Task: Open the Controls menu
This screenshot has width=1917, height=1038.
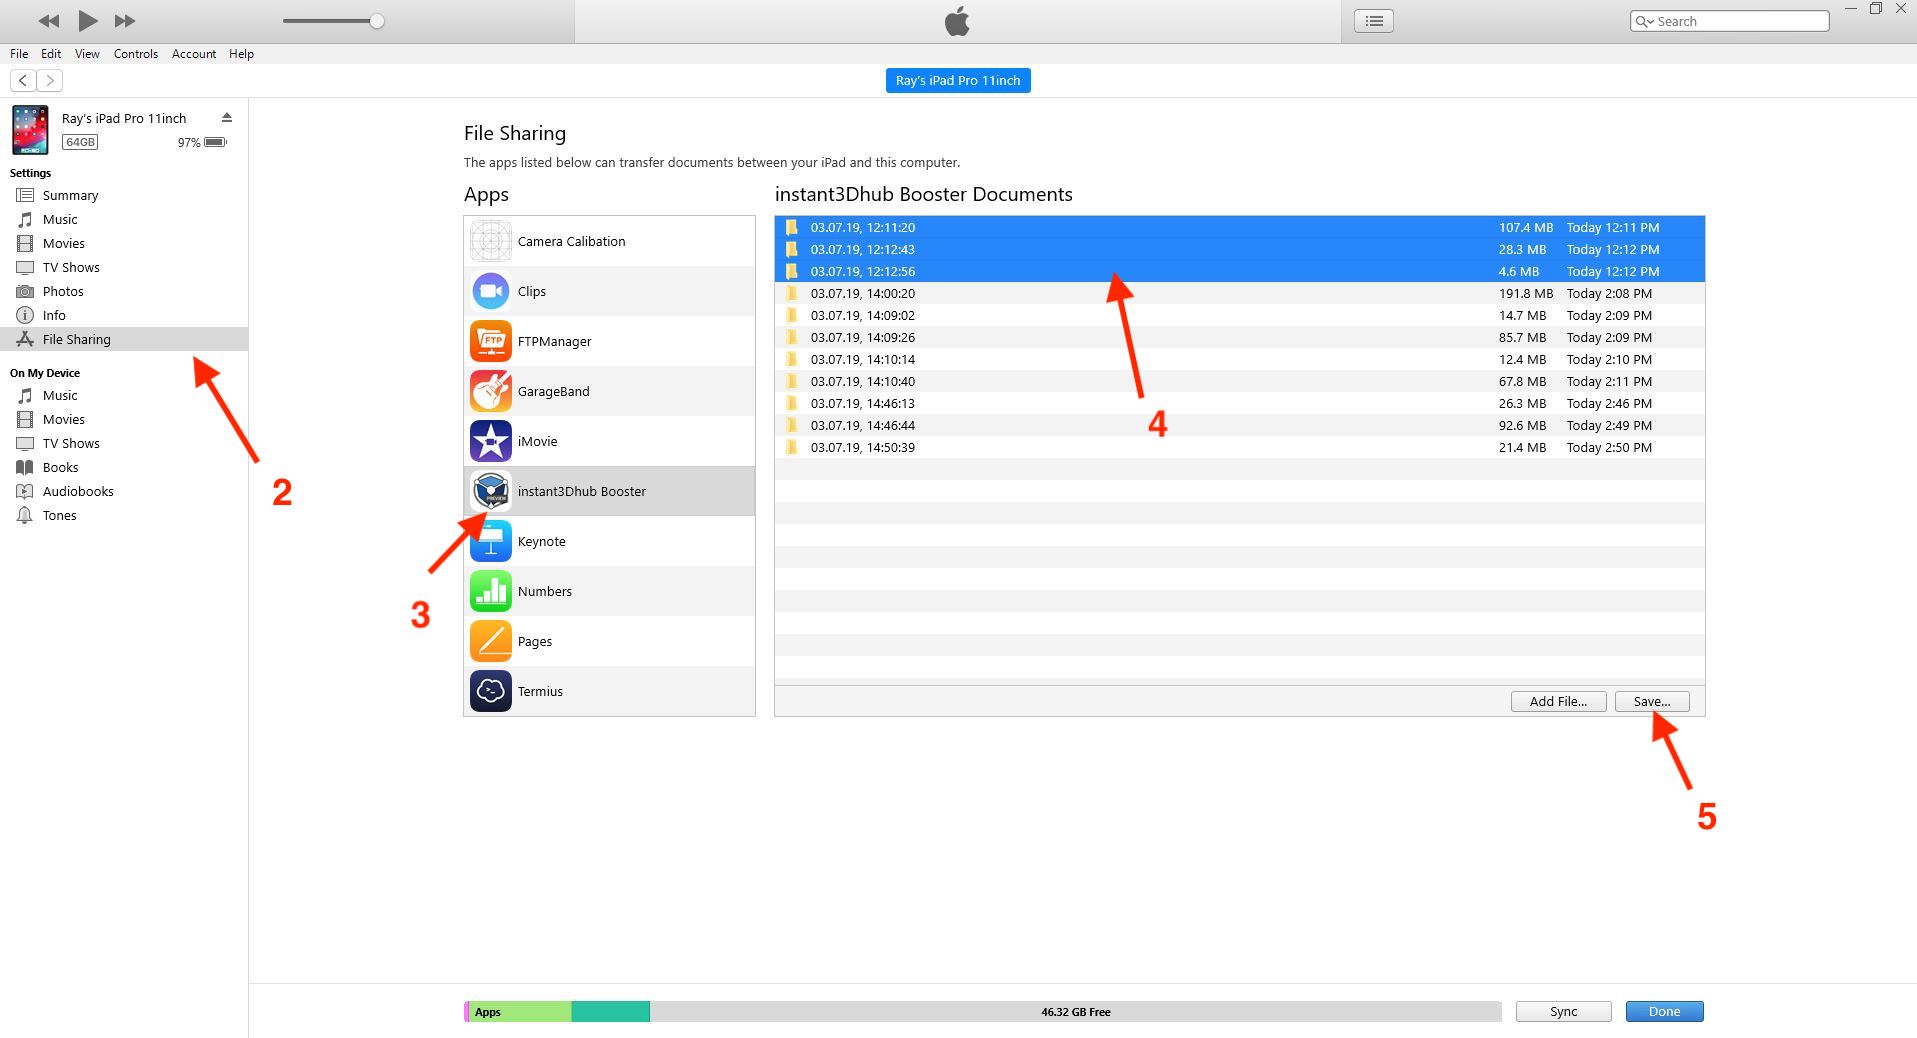Action: tap(136, 54)
